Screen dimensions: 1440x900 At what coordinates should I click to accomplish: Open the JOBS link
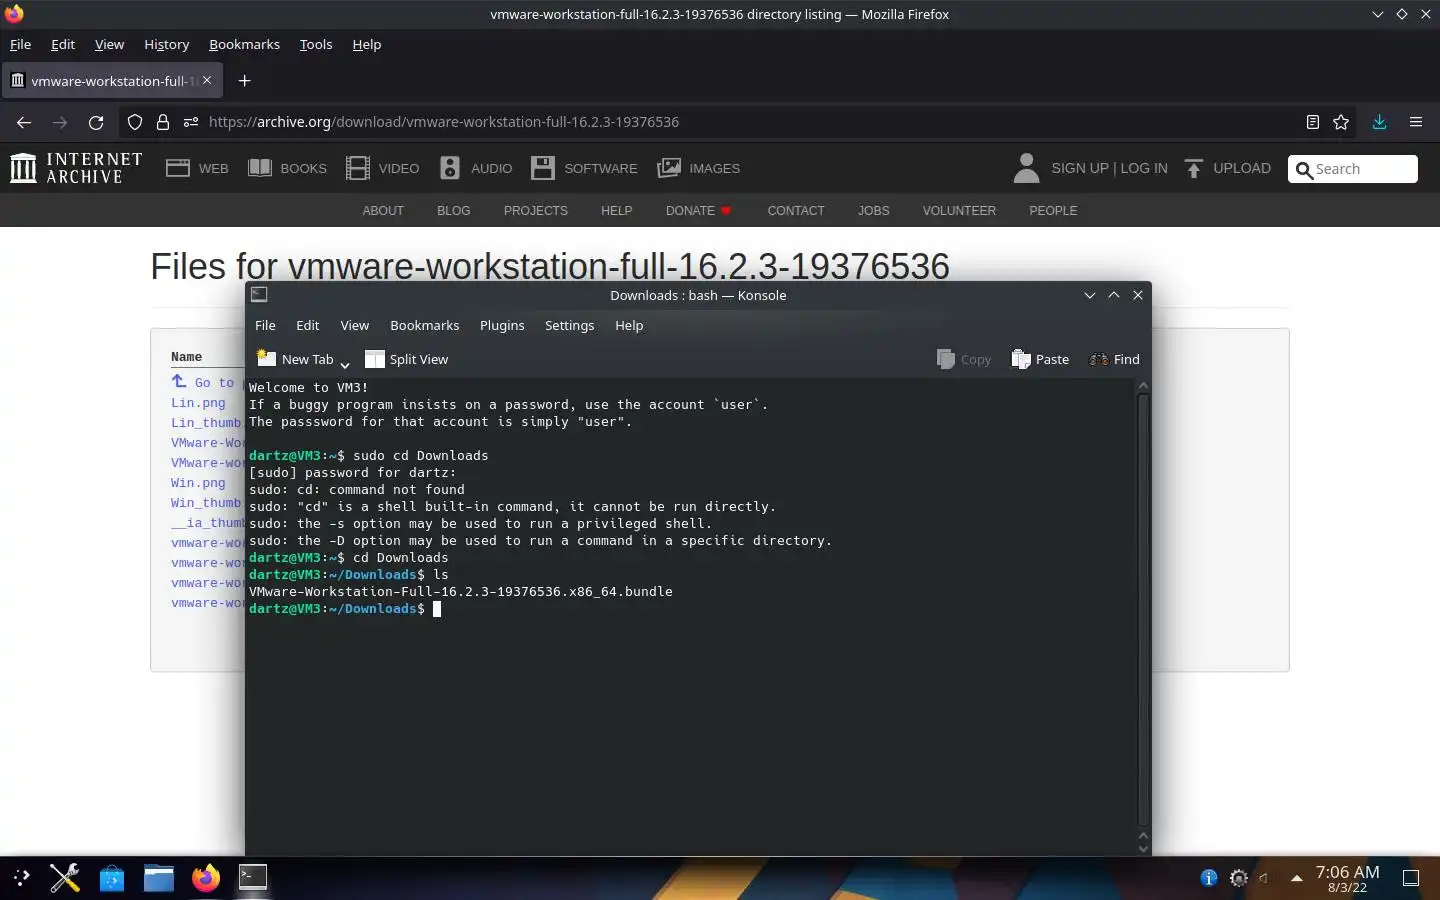point(874,211)
